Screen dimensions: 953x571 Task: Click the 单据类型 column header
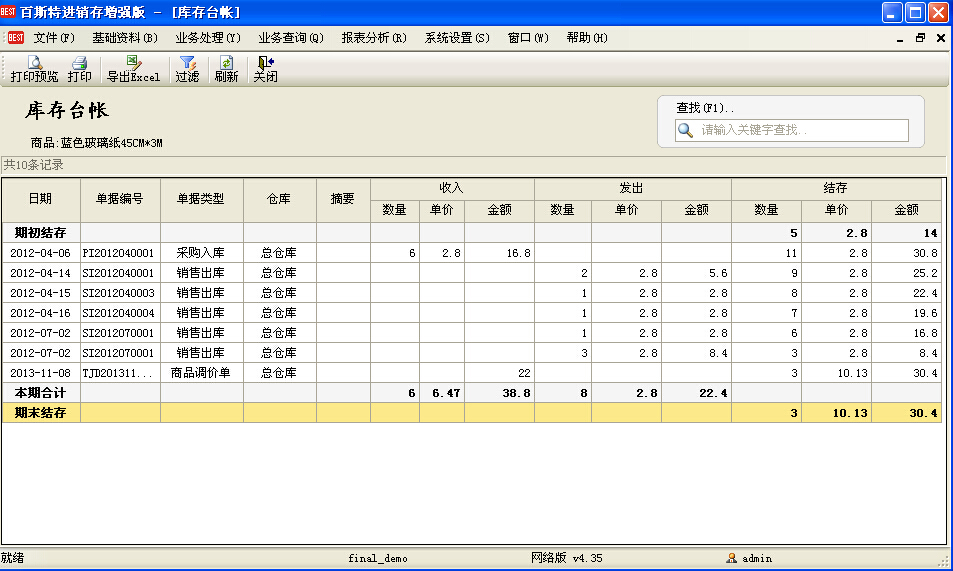(202, 199)
